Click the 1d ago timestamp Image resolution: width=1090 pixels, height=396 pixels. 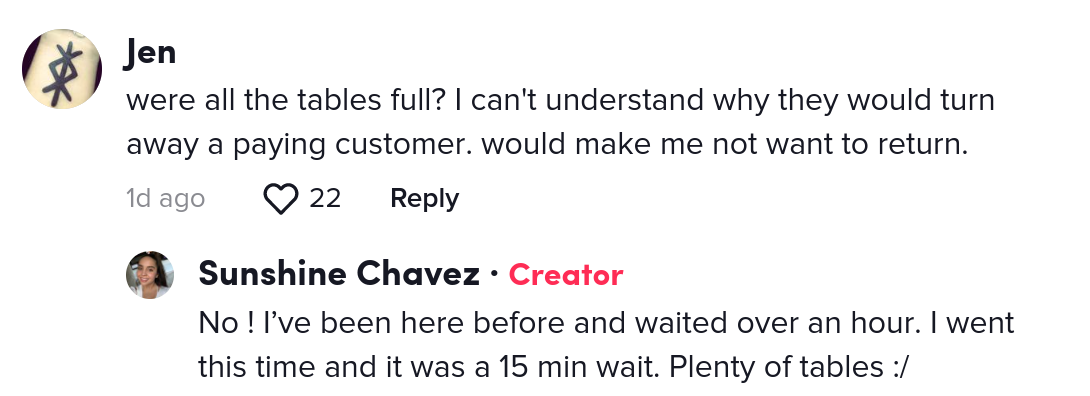pos(165,199)
